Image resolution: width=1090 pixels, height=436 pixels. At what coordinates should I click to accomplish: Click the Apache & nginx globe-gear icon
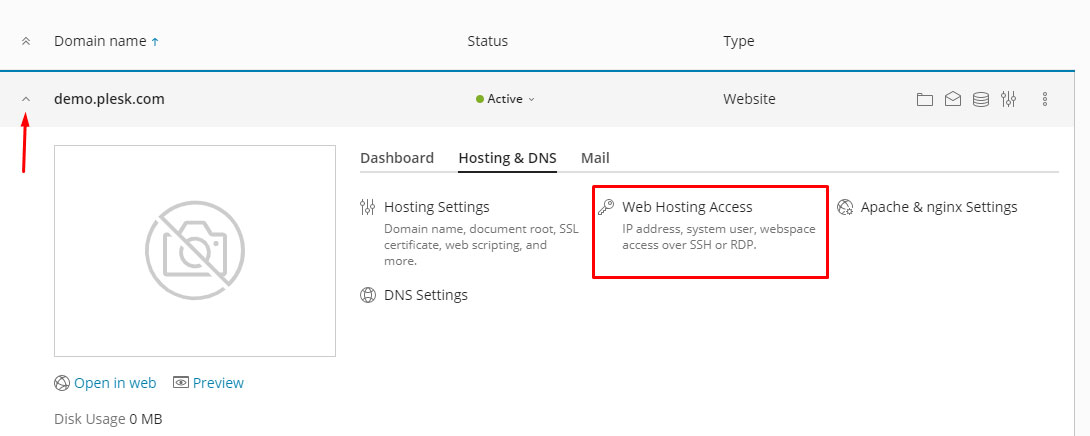click(x=845, y=207)
